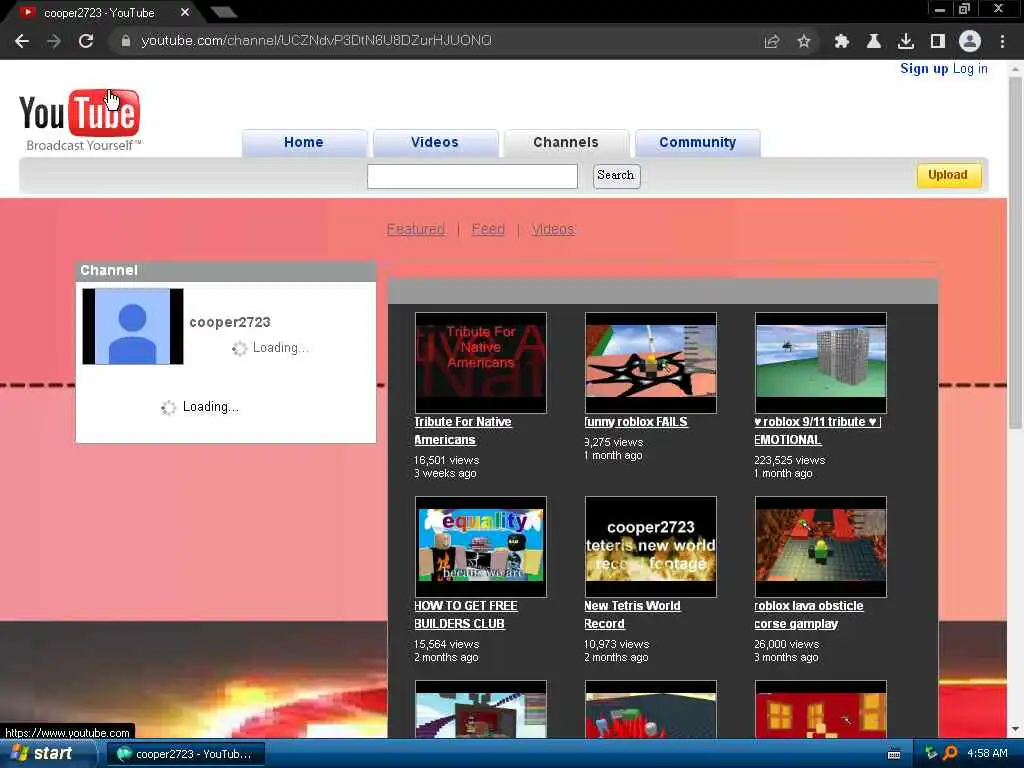Open the Chrome three-dot menu
Viewport: 1024px width, 768px height.
(x=1002, y=41)
